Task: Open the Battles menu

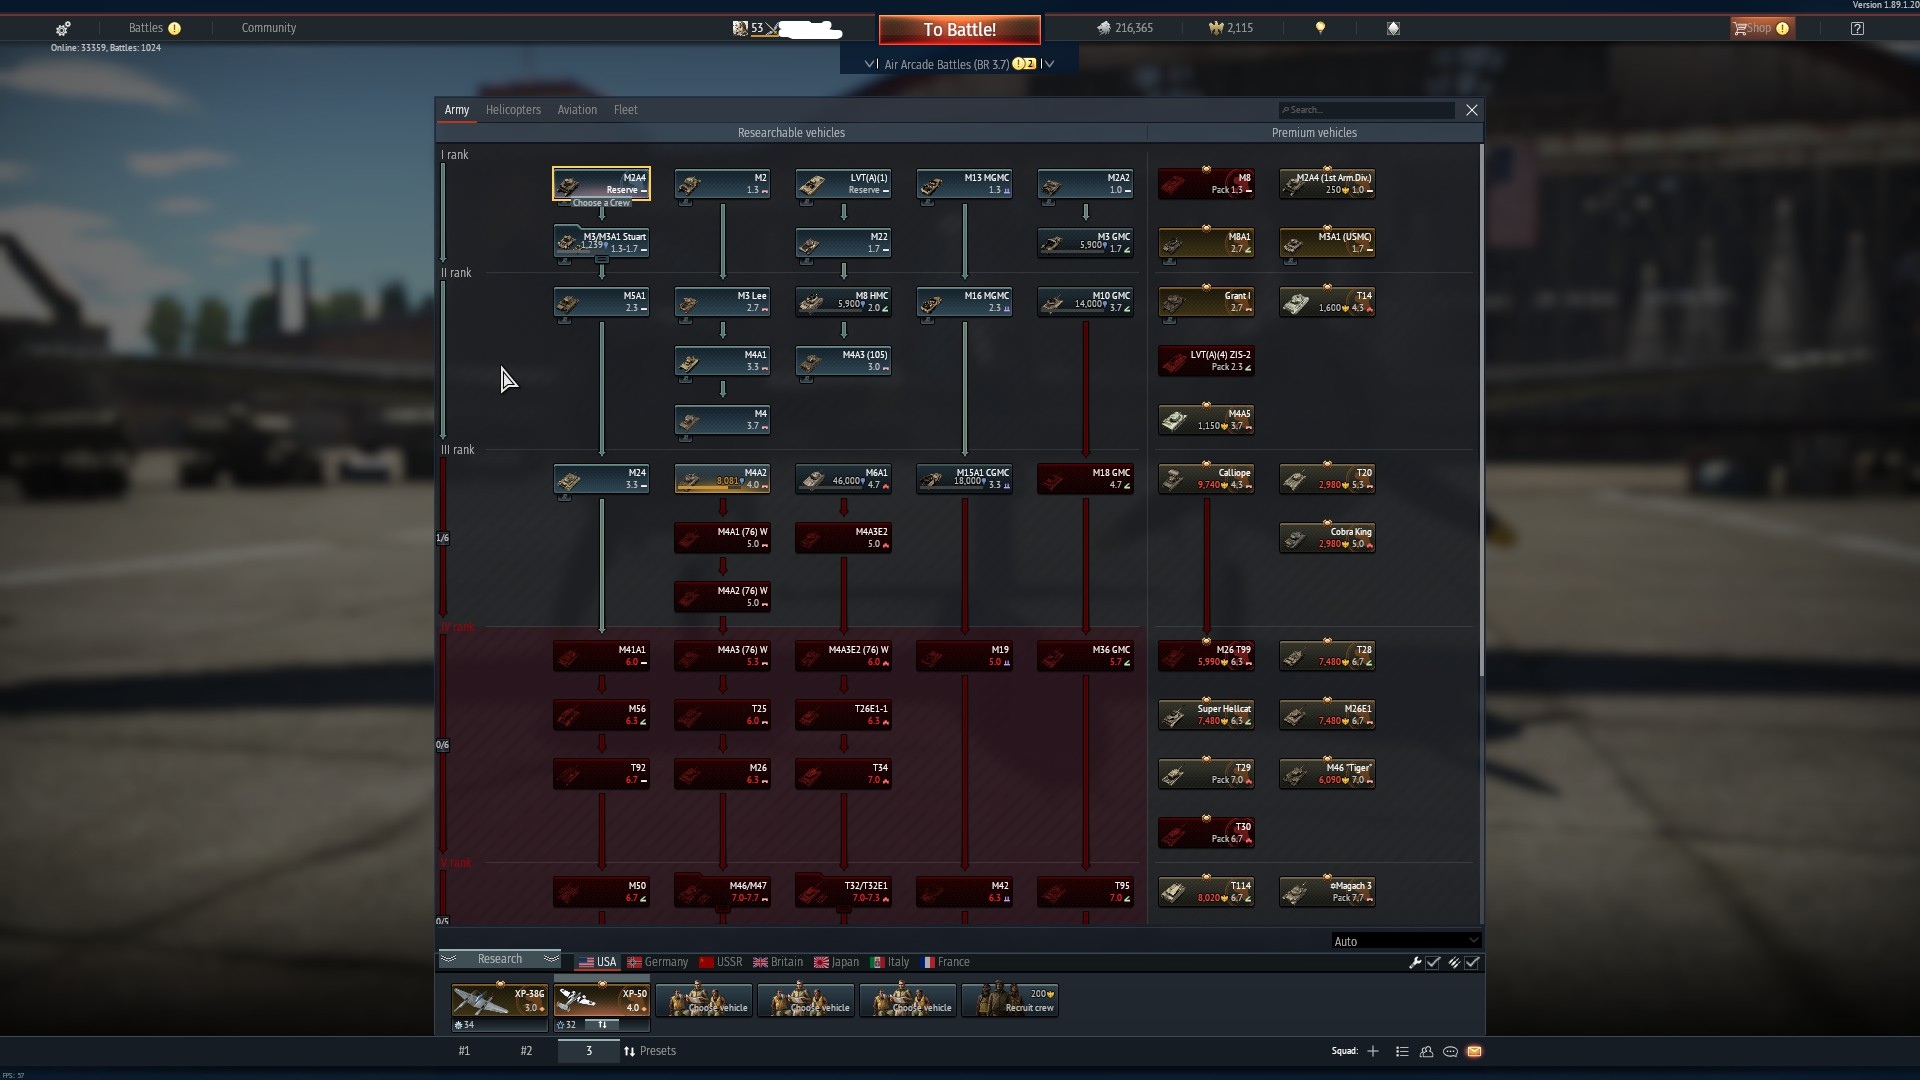Action: click(x=146, y=28)
